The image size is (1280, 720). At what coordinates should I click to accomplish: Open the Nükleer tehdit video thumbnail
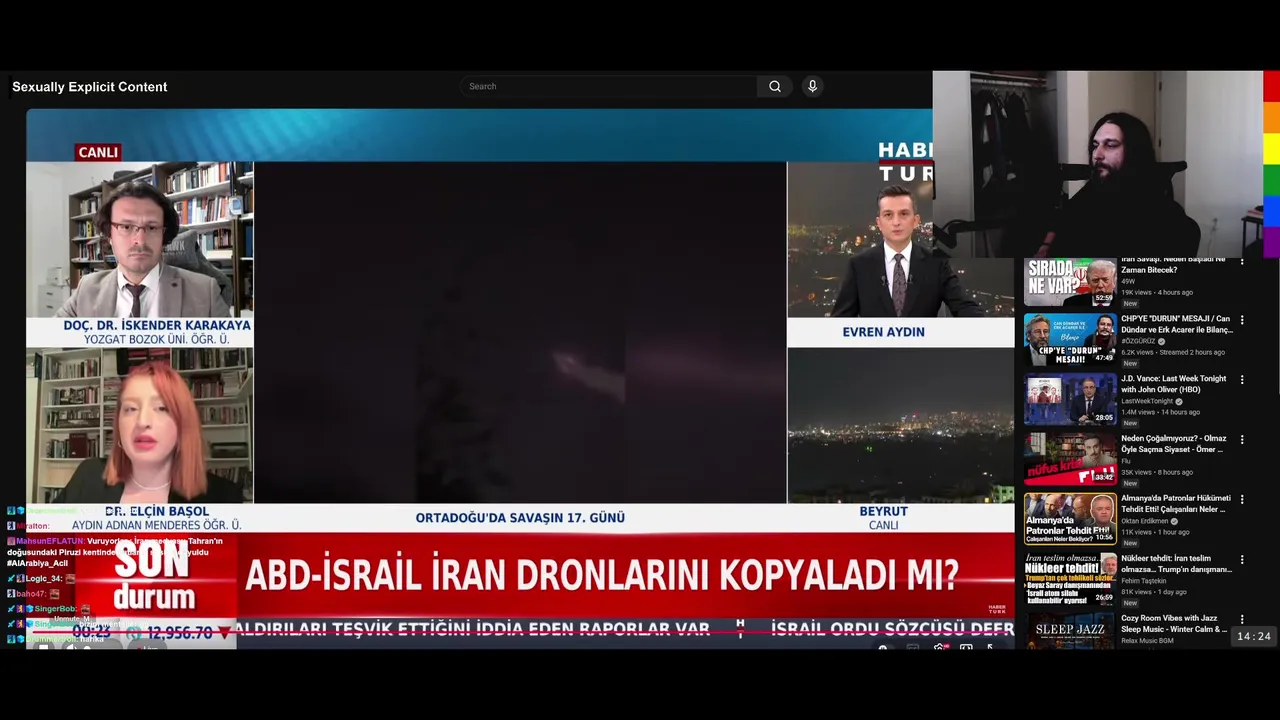pyautogui.click(x=1070, y=578)
